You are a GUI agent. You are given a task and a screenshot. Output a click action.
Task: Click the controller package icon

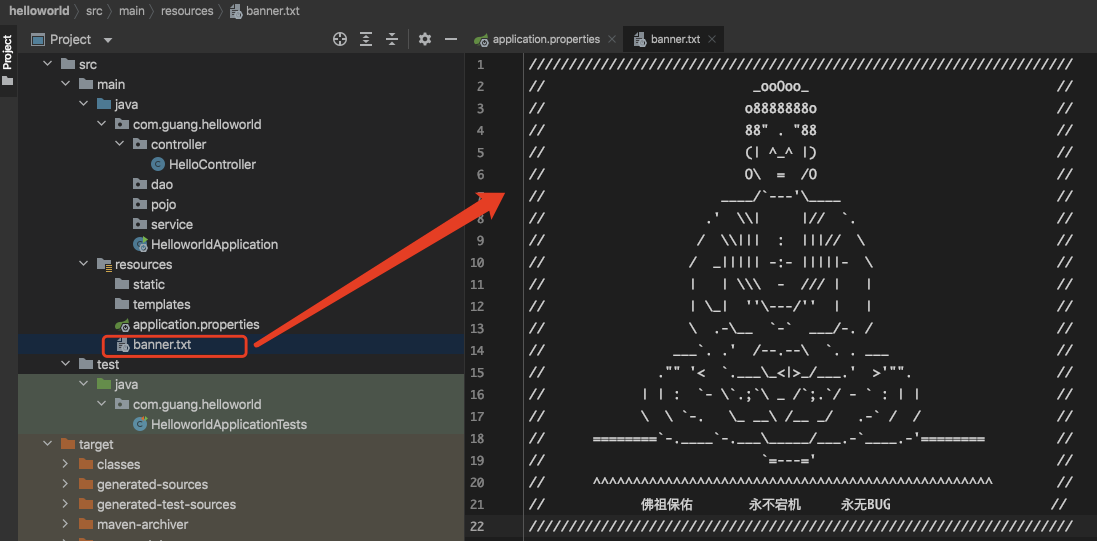(139, 144)
